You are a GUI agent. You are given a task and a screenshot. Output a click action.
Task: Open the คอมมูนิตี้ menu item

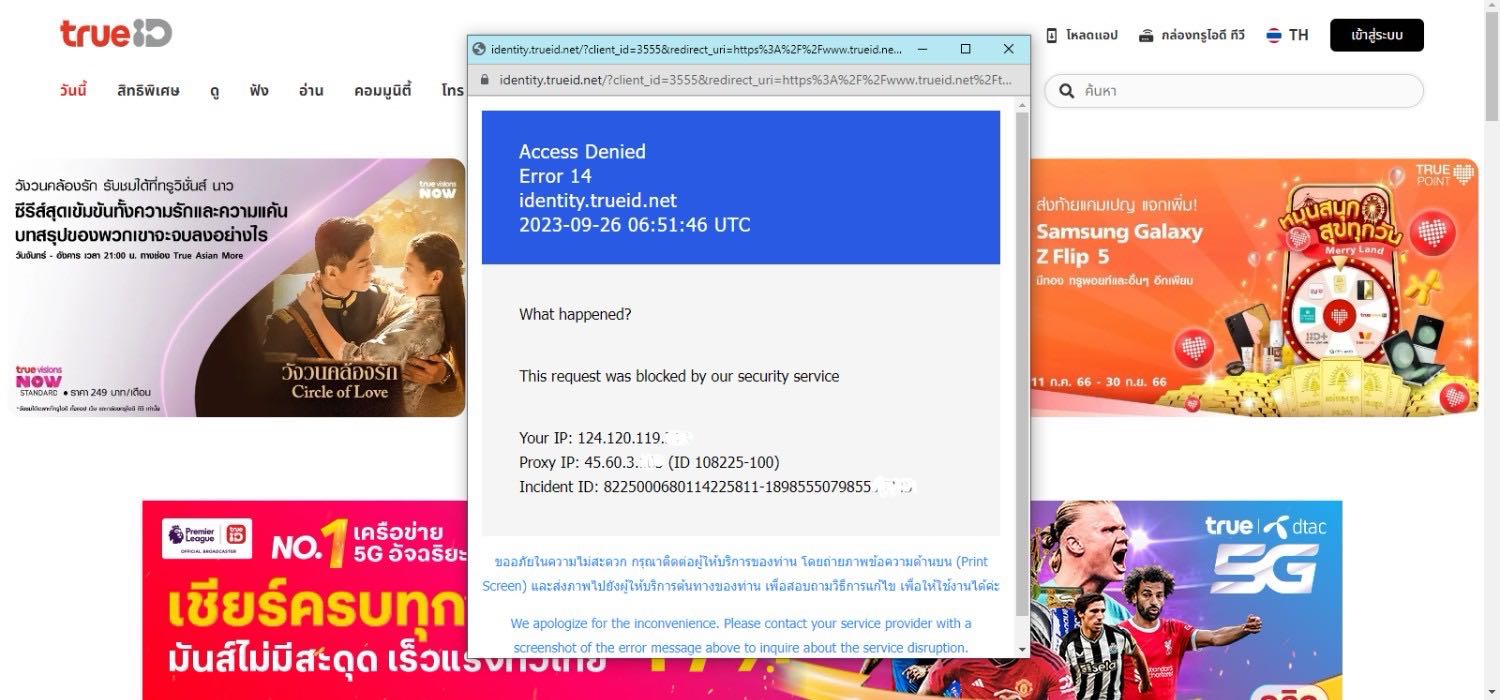point(382,90)
